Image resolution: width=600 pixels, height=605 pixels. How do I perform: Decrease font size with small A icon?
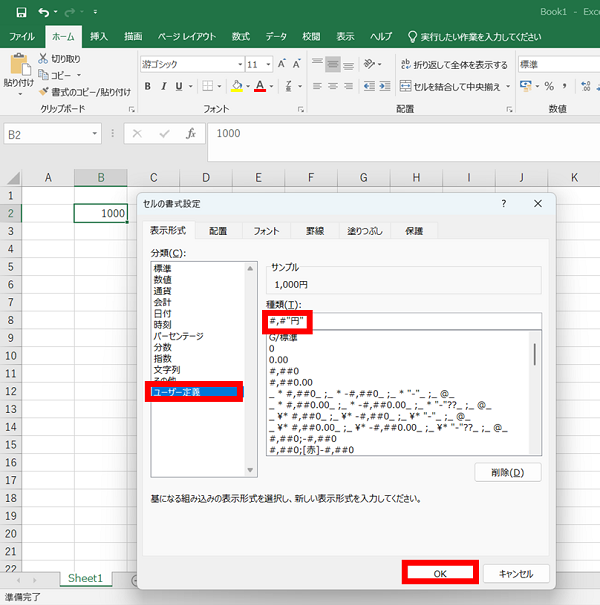tap(296, 64)
